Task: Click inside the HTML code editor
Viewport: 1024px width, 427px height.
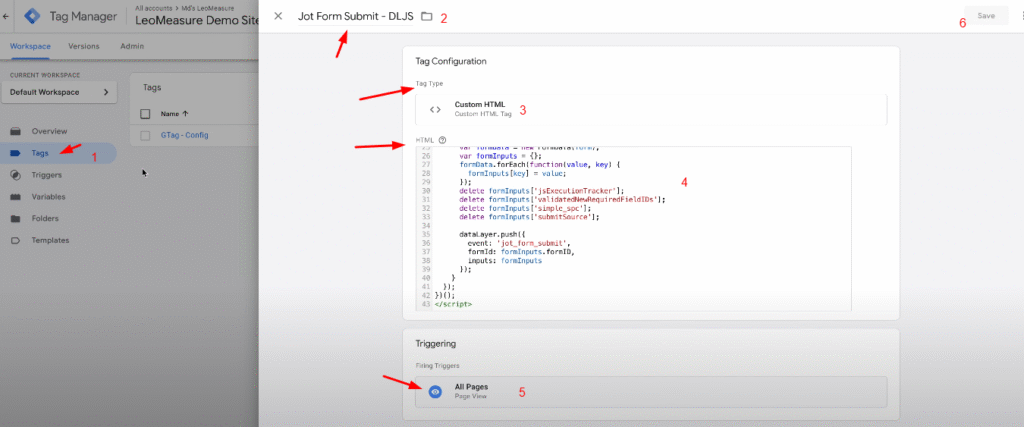Action: click(x=633, y=229)
